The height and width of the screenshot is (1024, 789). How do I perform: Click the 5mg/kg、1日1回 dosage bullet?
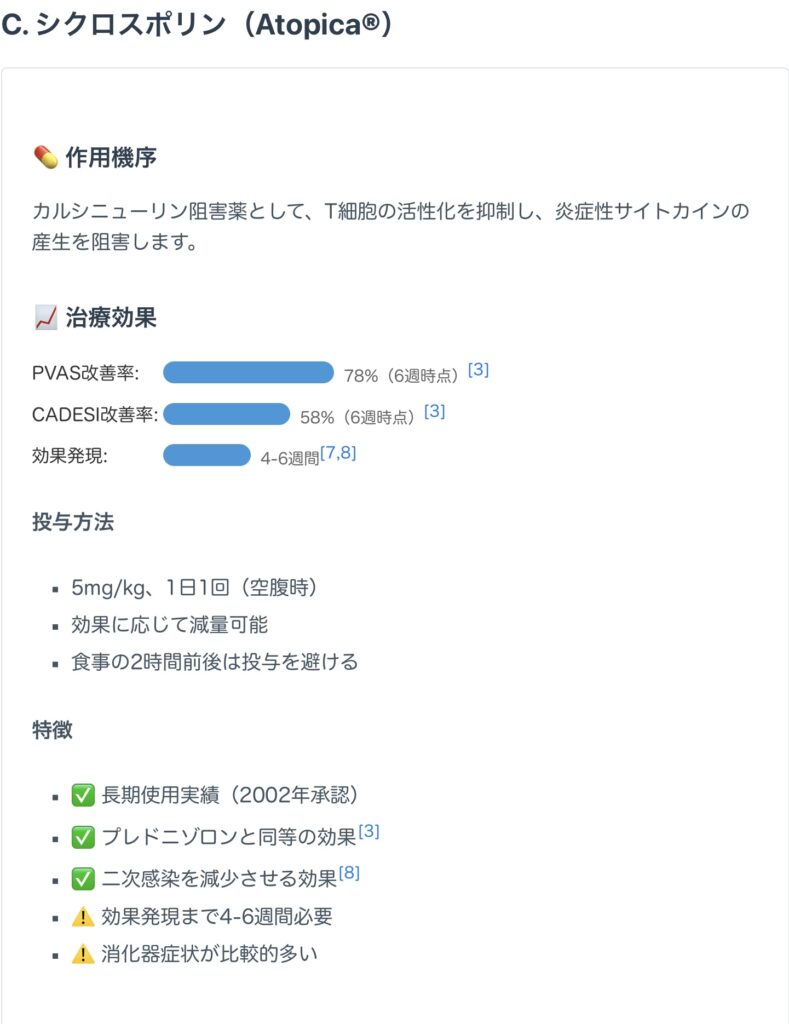(195, 588)
